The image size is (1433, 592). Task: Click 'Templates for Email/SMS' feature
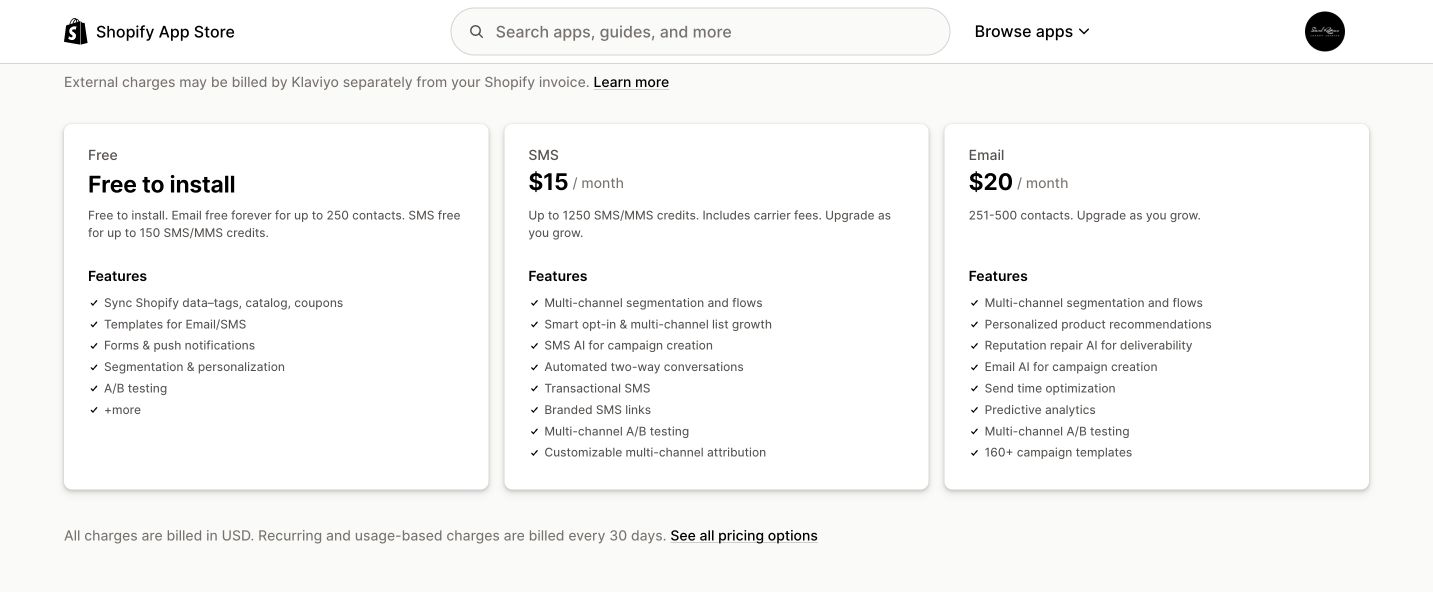coord(175,324)
